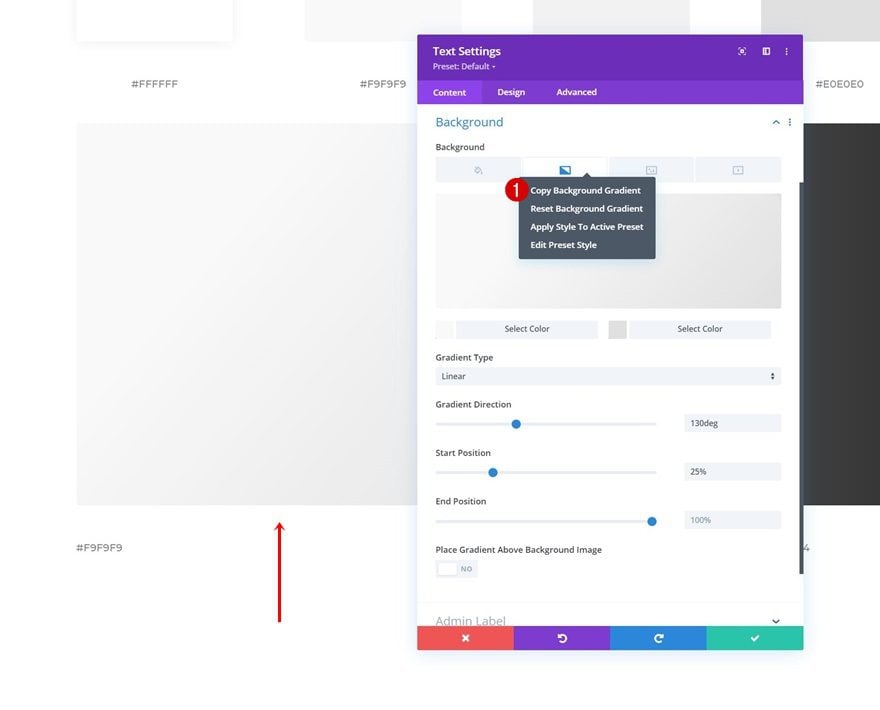This screenshot has width=880, height=710.
Task: Discard changes with red X button
Action: tap(465, 638)
